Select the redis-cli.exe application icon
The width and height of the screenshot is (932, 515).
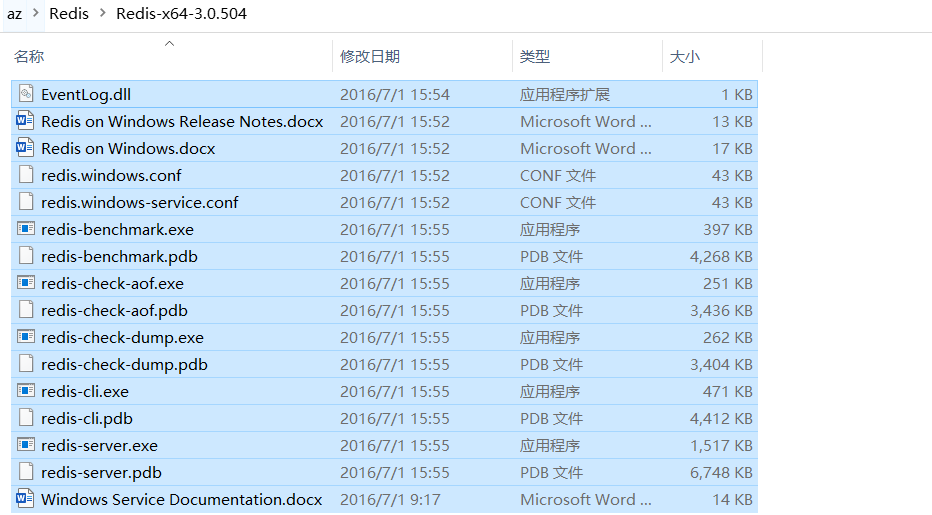[26, 391]
